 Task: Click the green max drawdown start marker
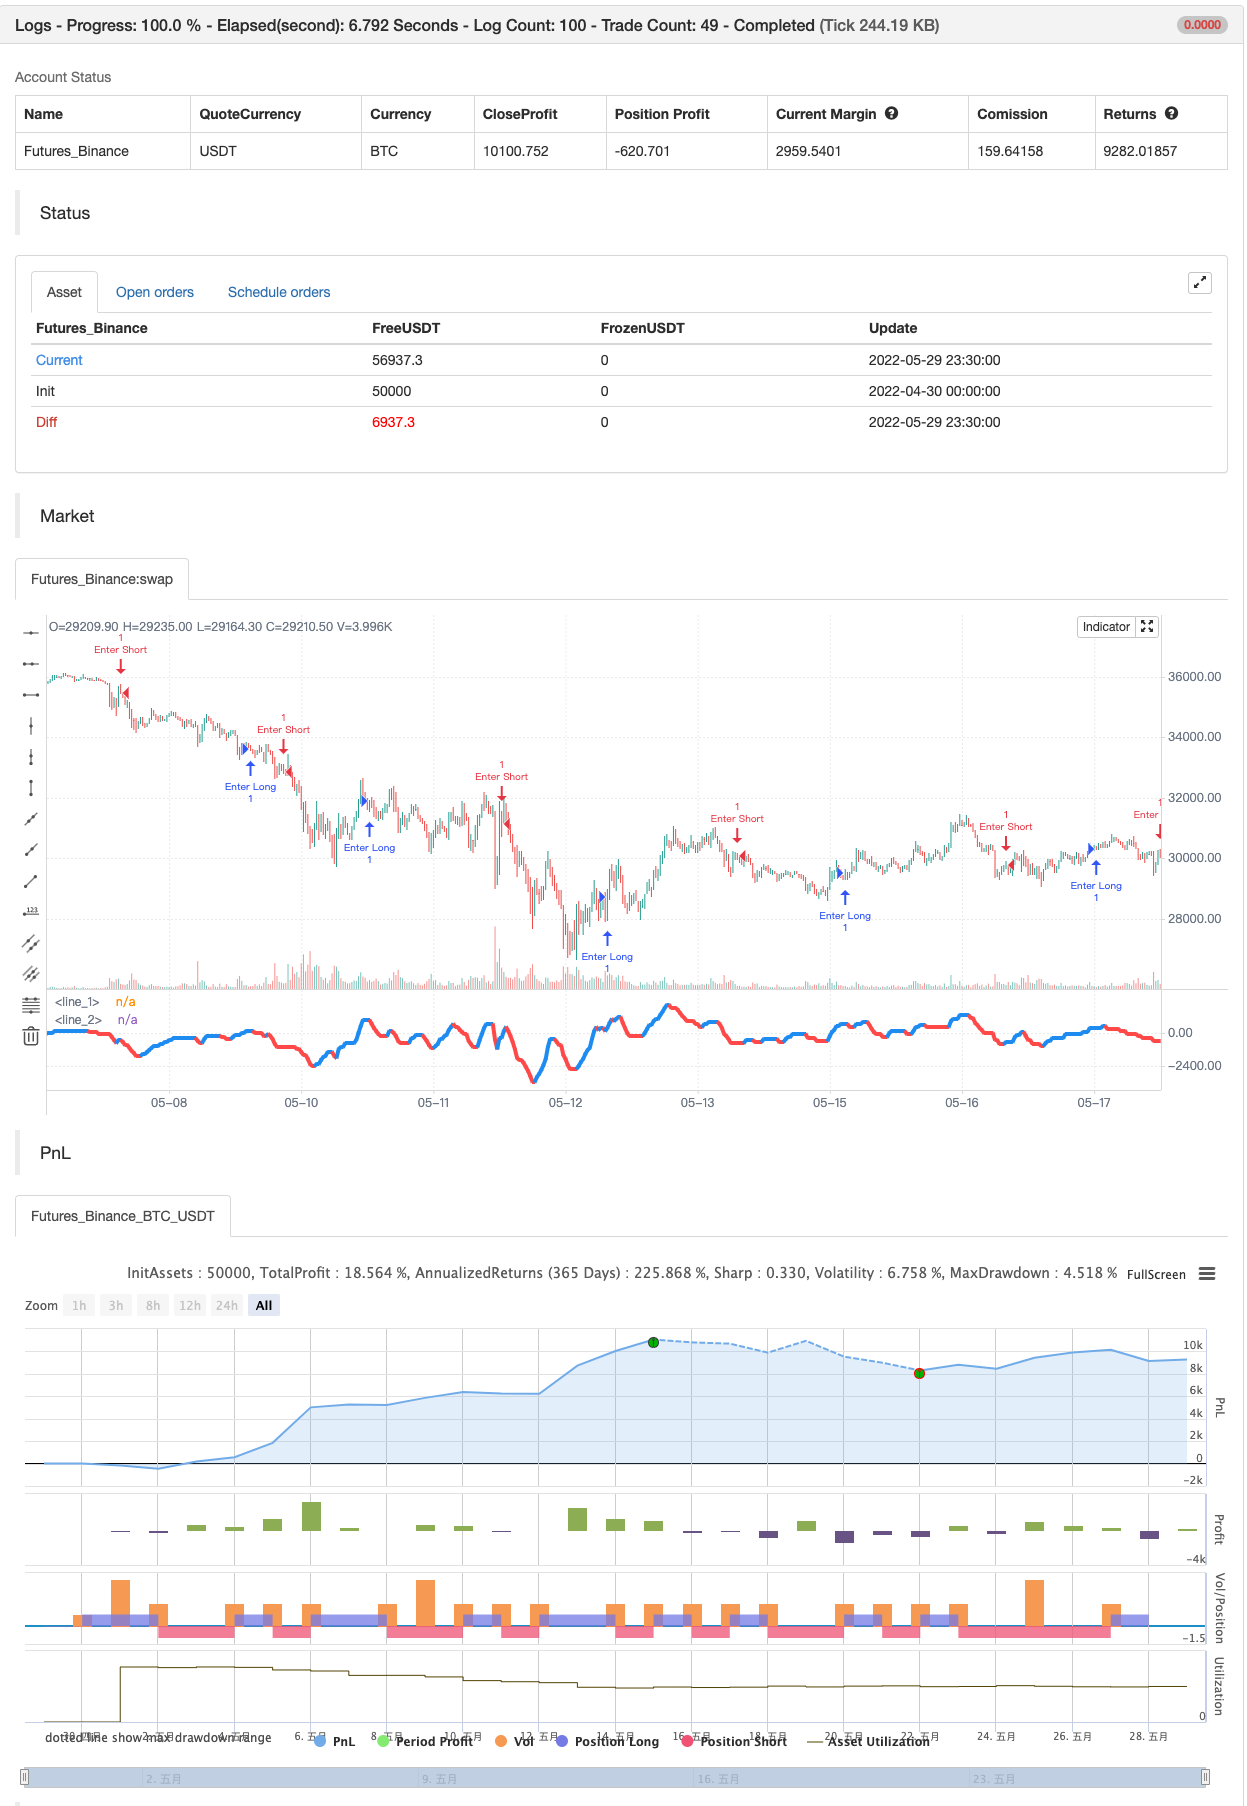pyautogui.click(x=653, y=1342)
